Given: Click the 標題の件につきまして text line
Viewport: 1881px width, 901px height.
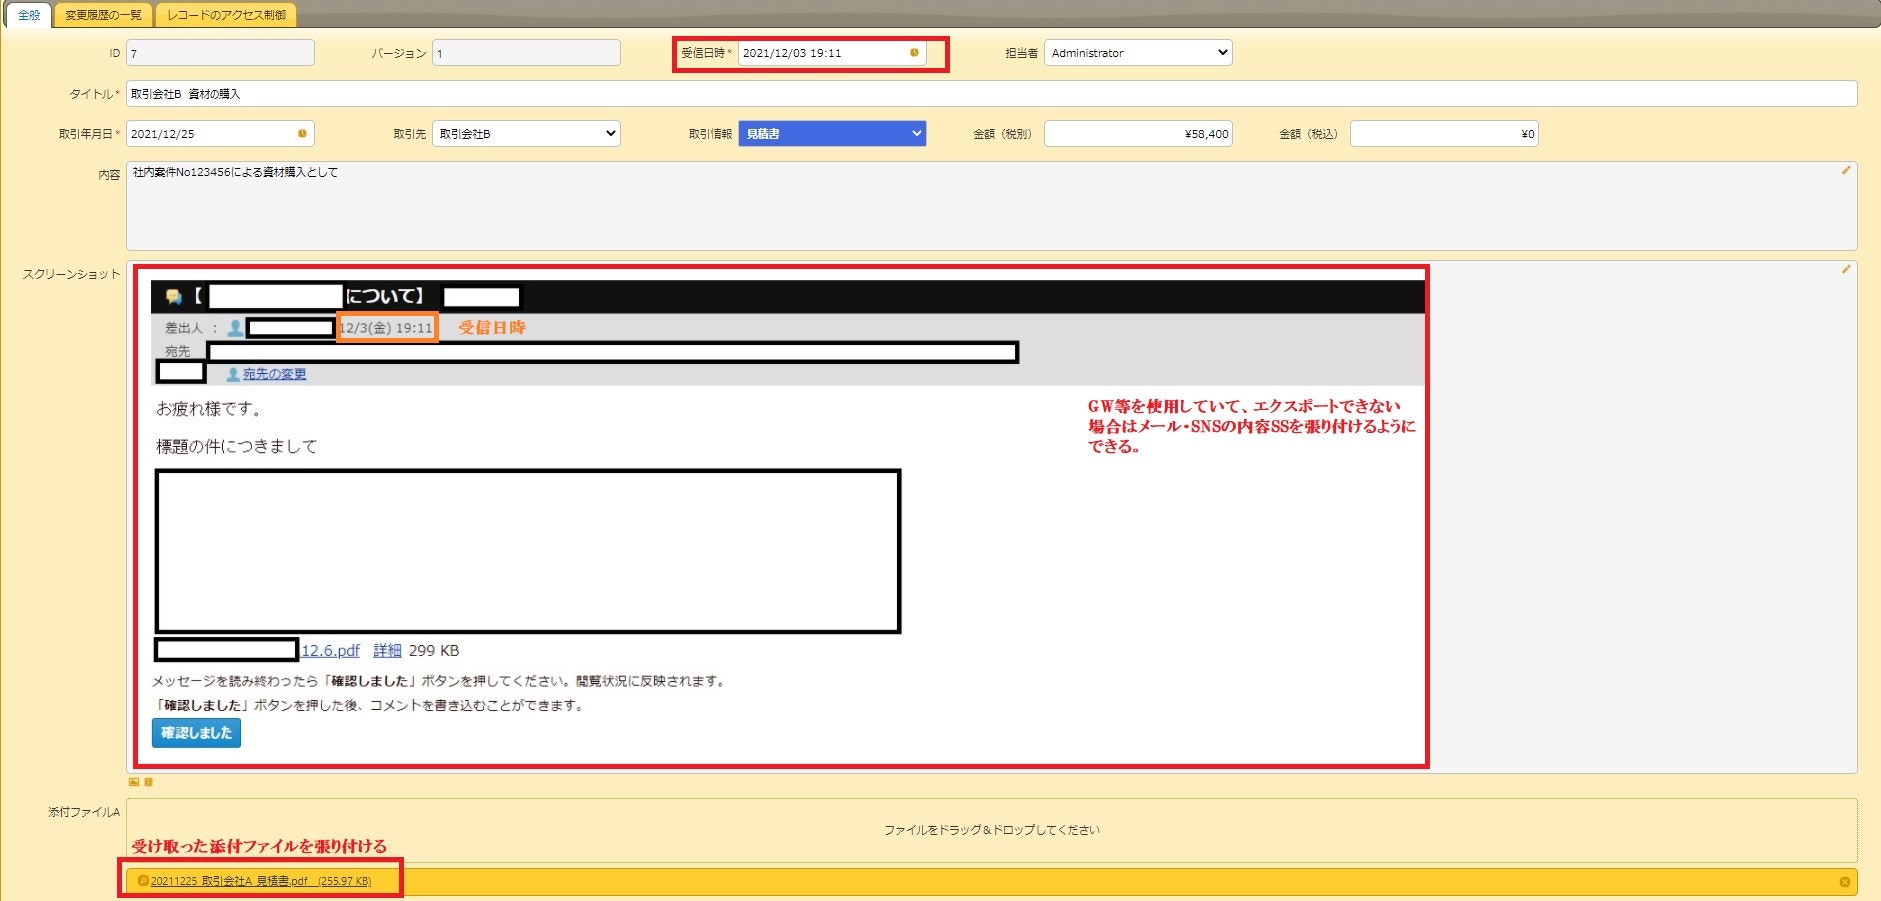Looking at the screenshot, I should pos(237,447).
